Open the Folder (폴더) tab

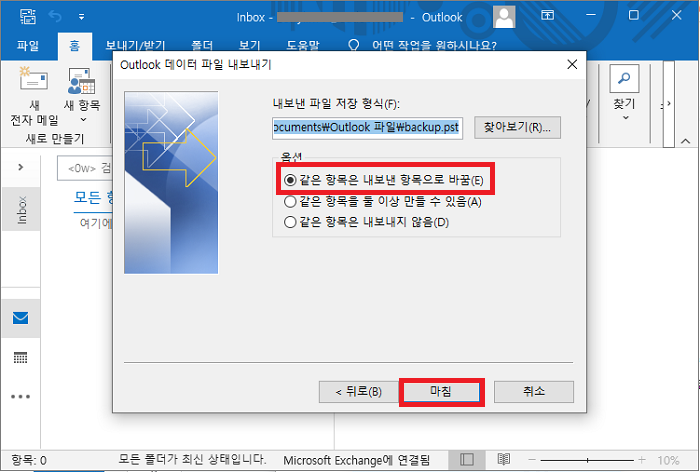pyautogui.click(x=202, y=46)
